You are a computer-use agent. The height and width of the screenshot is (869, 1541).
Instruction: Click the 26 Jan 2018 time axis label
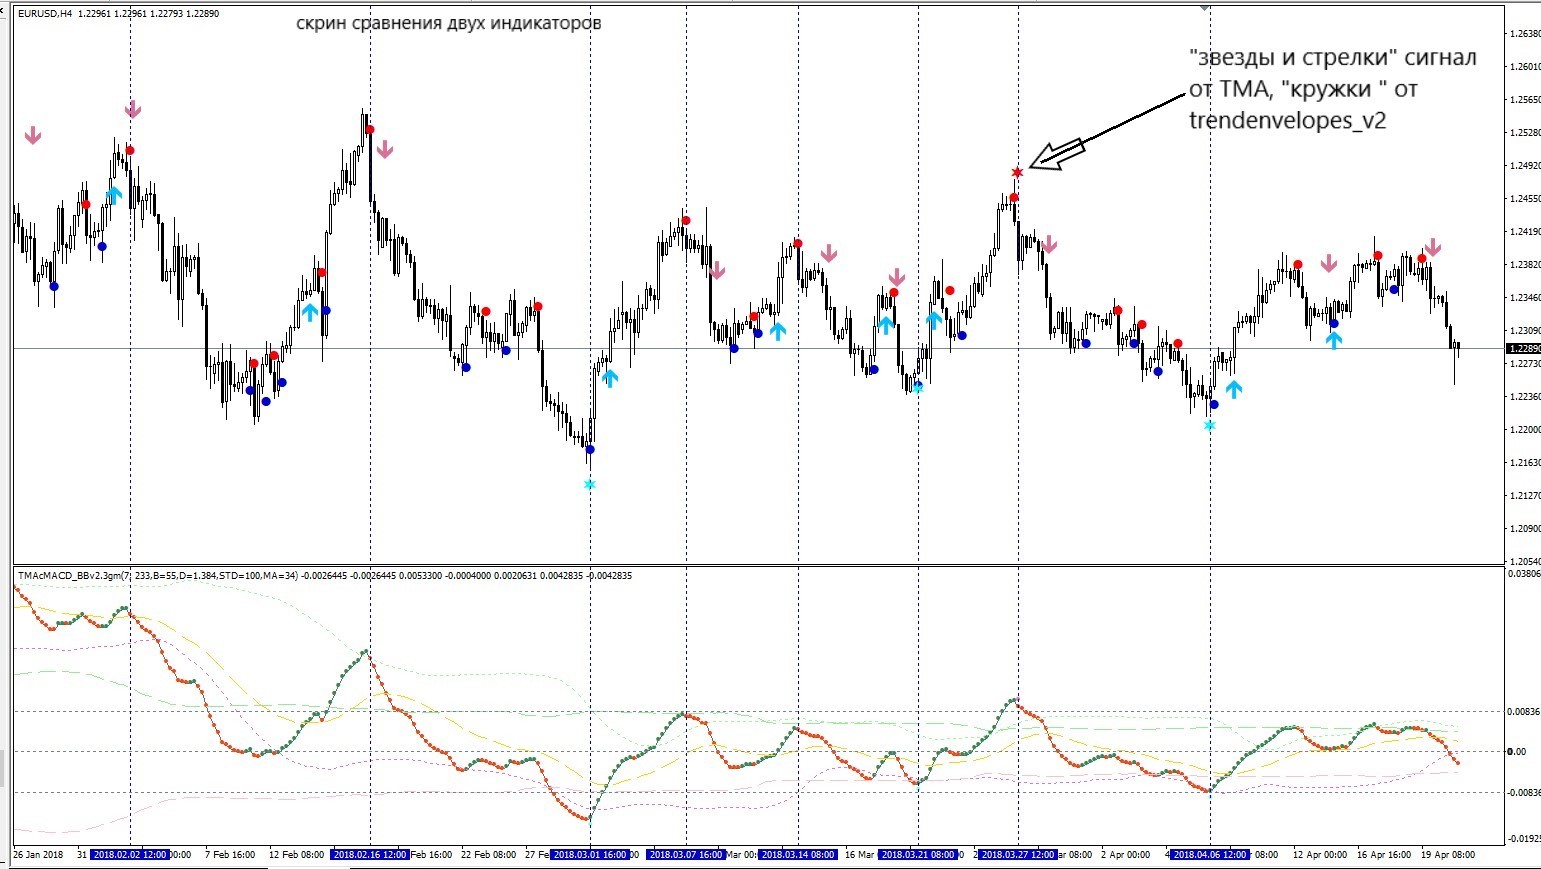pos(38,855)
